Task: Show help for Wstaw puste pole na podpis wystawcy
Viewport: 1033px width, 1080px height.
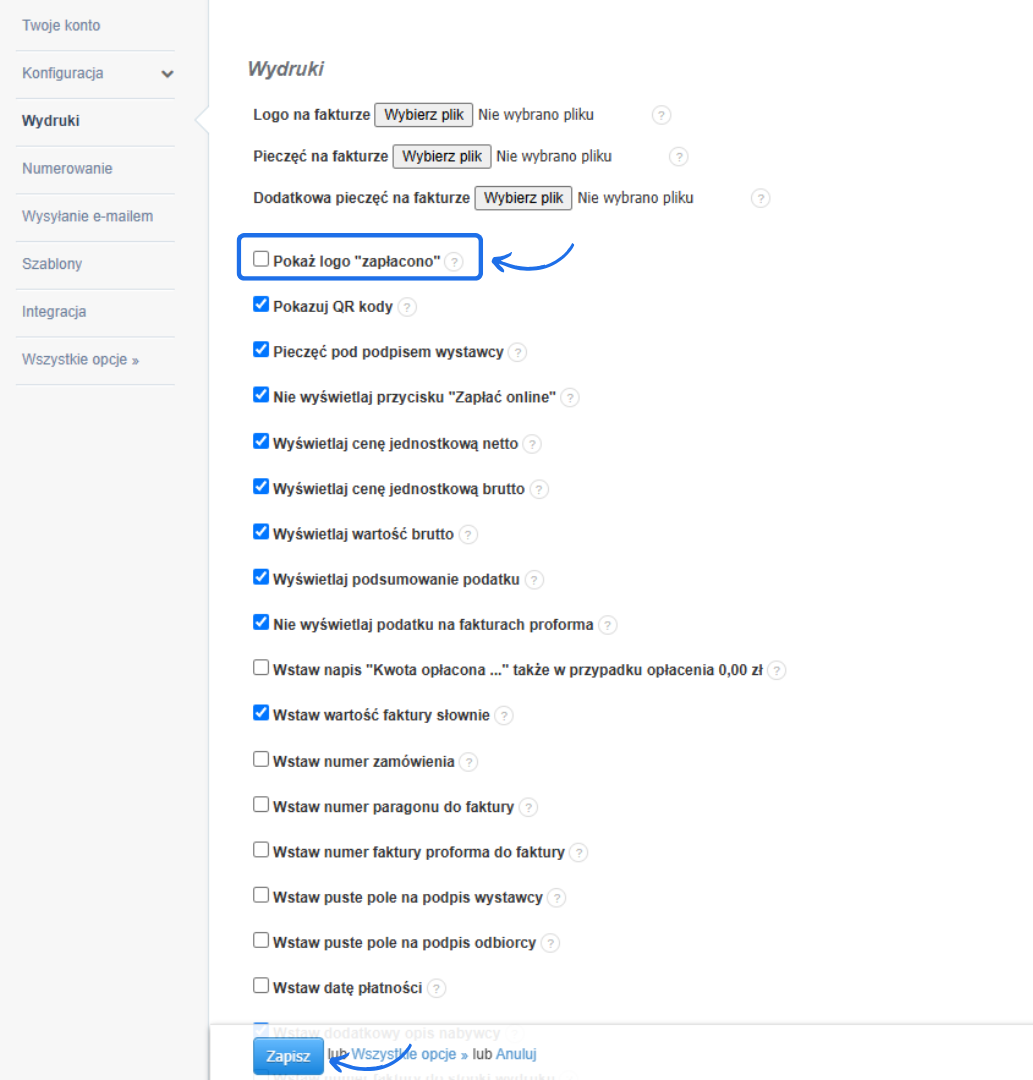Action: click(x=556, y=898)
